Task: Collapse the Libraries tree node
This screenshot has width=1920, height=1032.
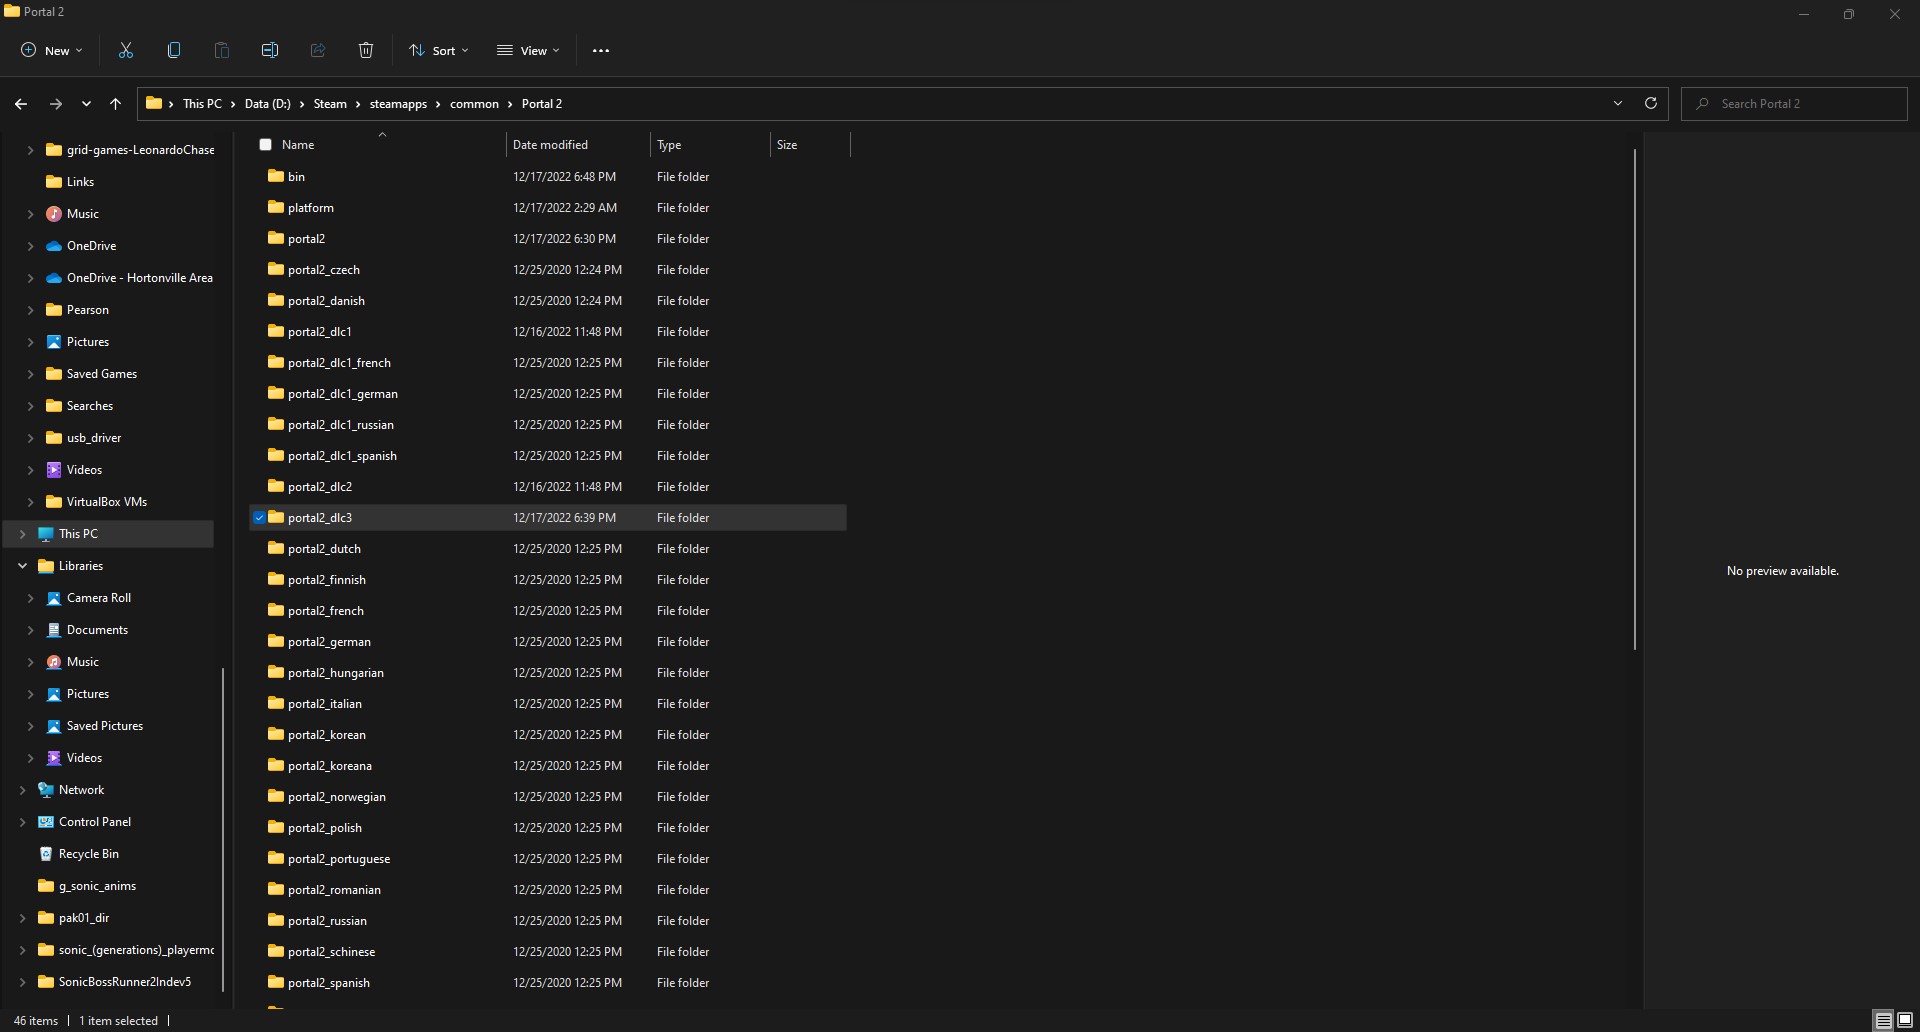Action: point(22,566)
